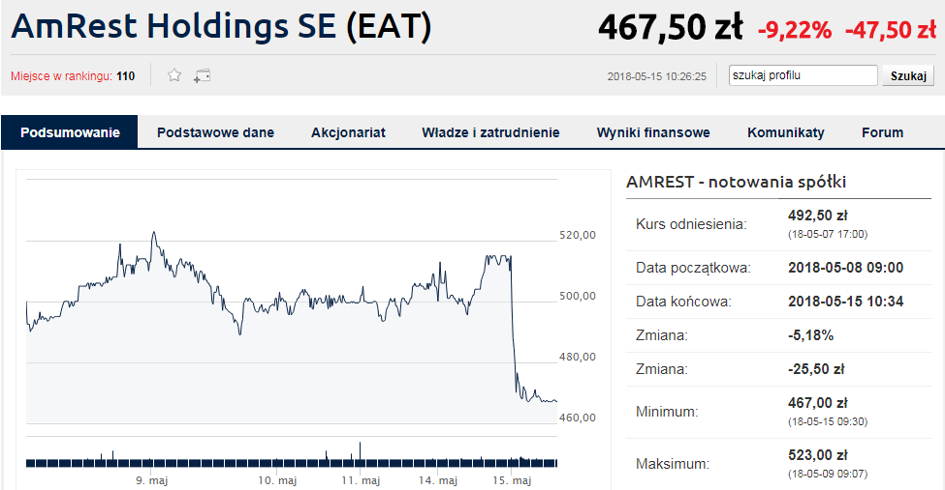The width and height of the screenshot is (945, 490).
Task: Open the Komunikaty tab
Action: [x=785, y=132]
